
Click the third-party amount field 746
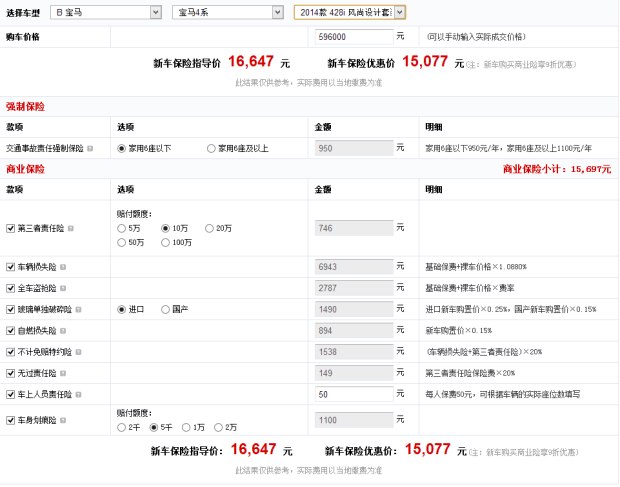354,228
